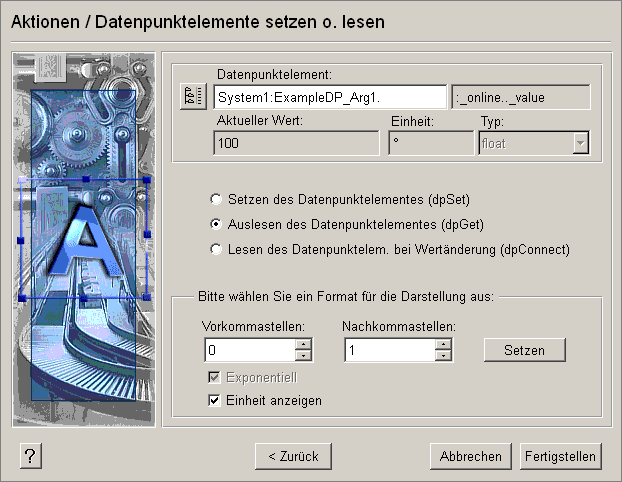Select Setzen des Datenpunktelementes (dpSet) option
The height and width of the screenshot is (482, 622).
point(214,199)
